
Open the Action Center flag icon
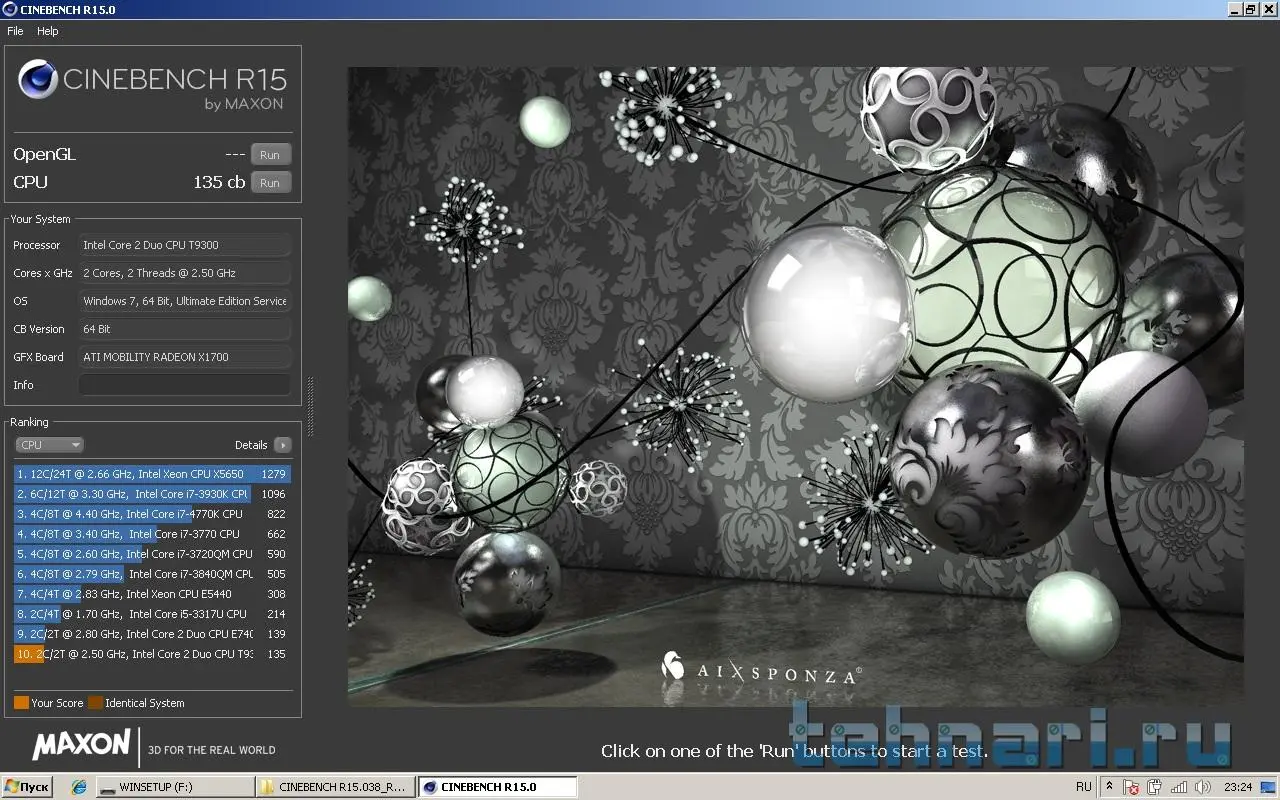tap(1132, 787)
